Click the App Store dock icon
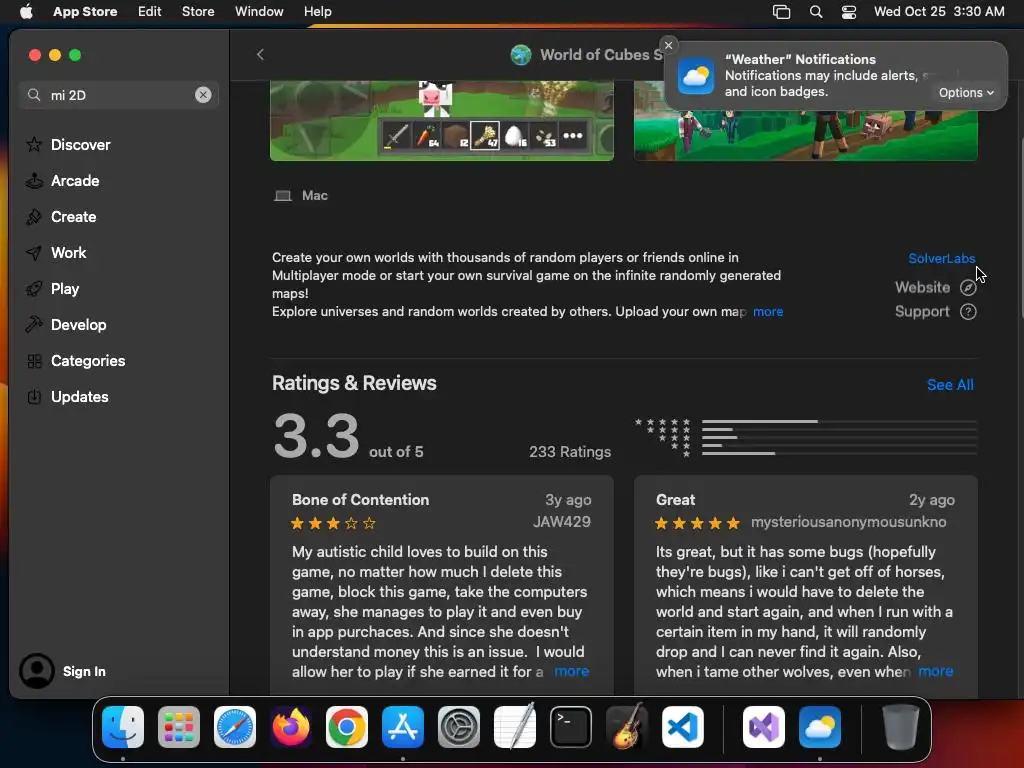 click(403, 727)
